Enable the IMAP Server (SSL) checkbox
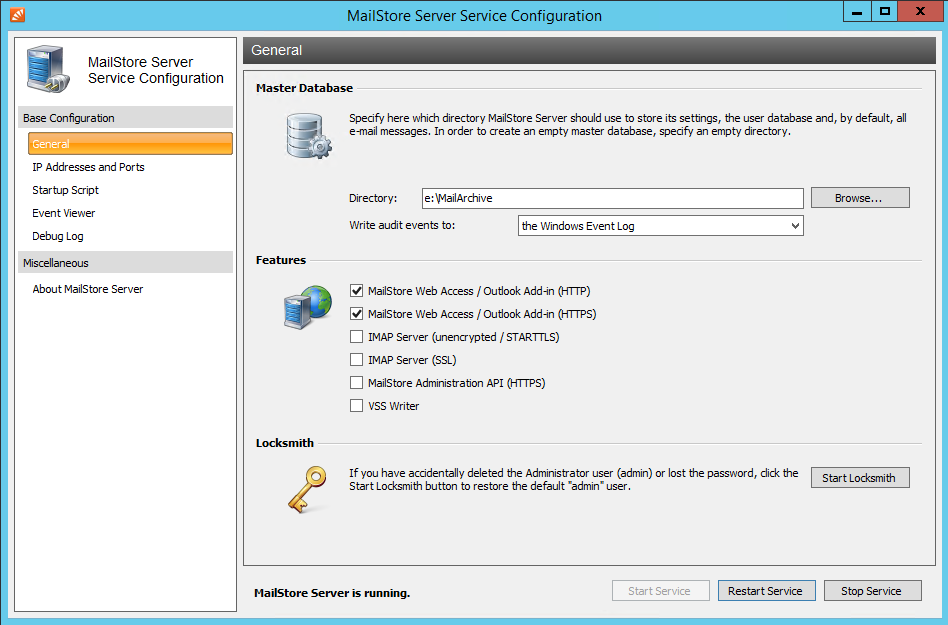The width and height of the screenshot is (948, 625). [357, 360]
